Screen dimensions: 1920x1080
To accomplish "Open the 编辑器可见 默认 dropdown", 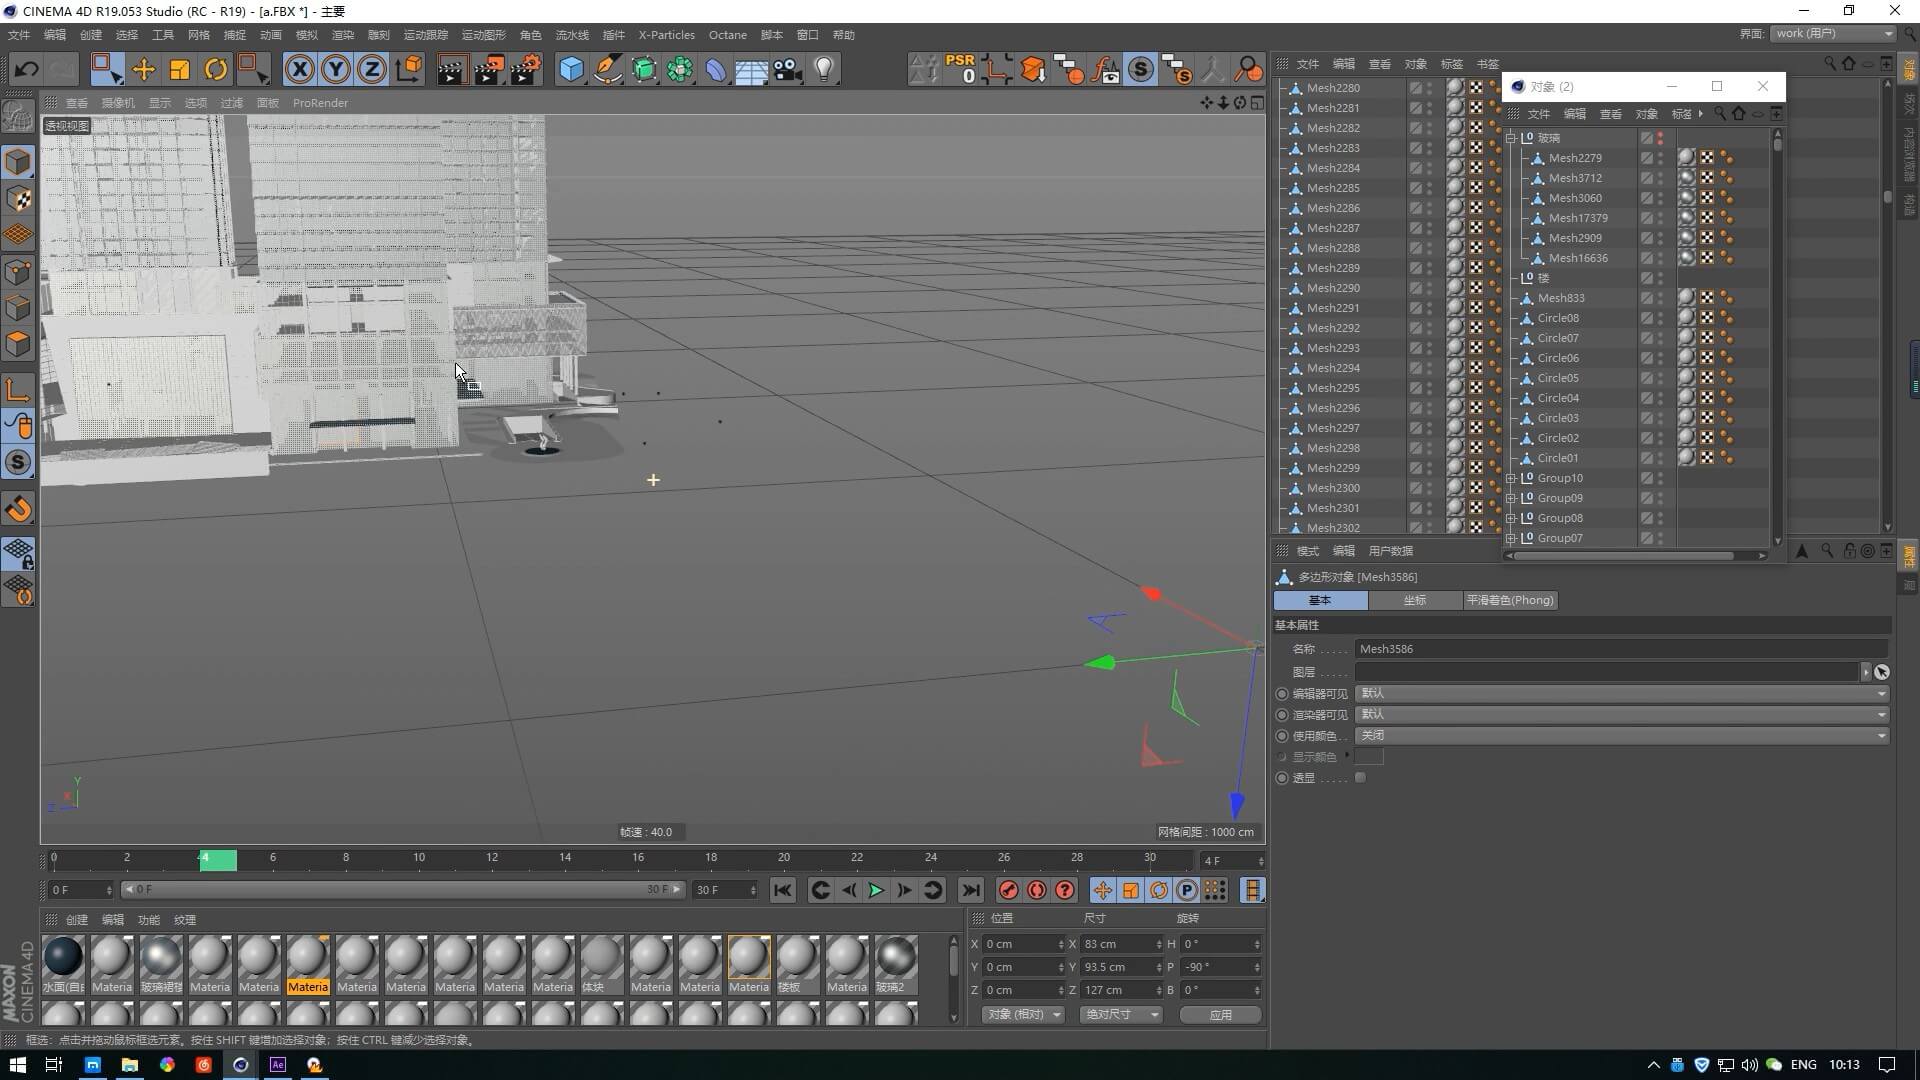I will pos(1620,693).
